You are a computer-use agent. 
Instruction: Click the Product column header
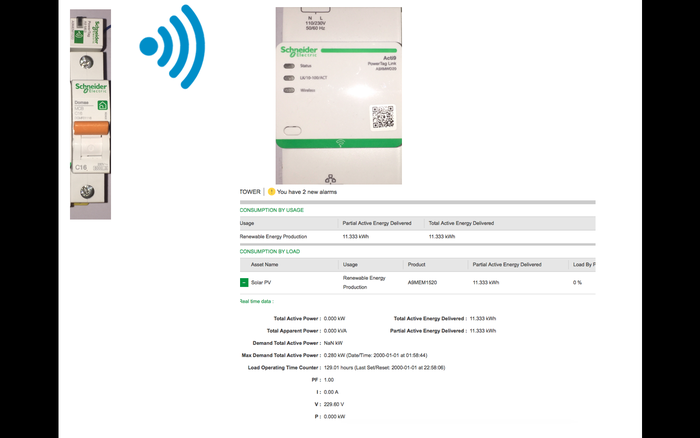point(416,265)
